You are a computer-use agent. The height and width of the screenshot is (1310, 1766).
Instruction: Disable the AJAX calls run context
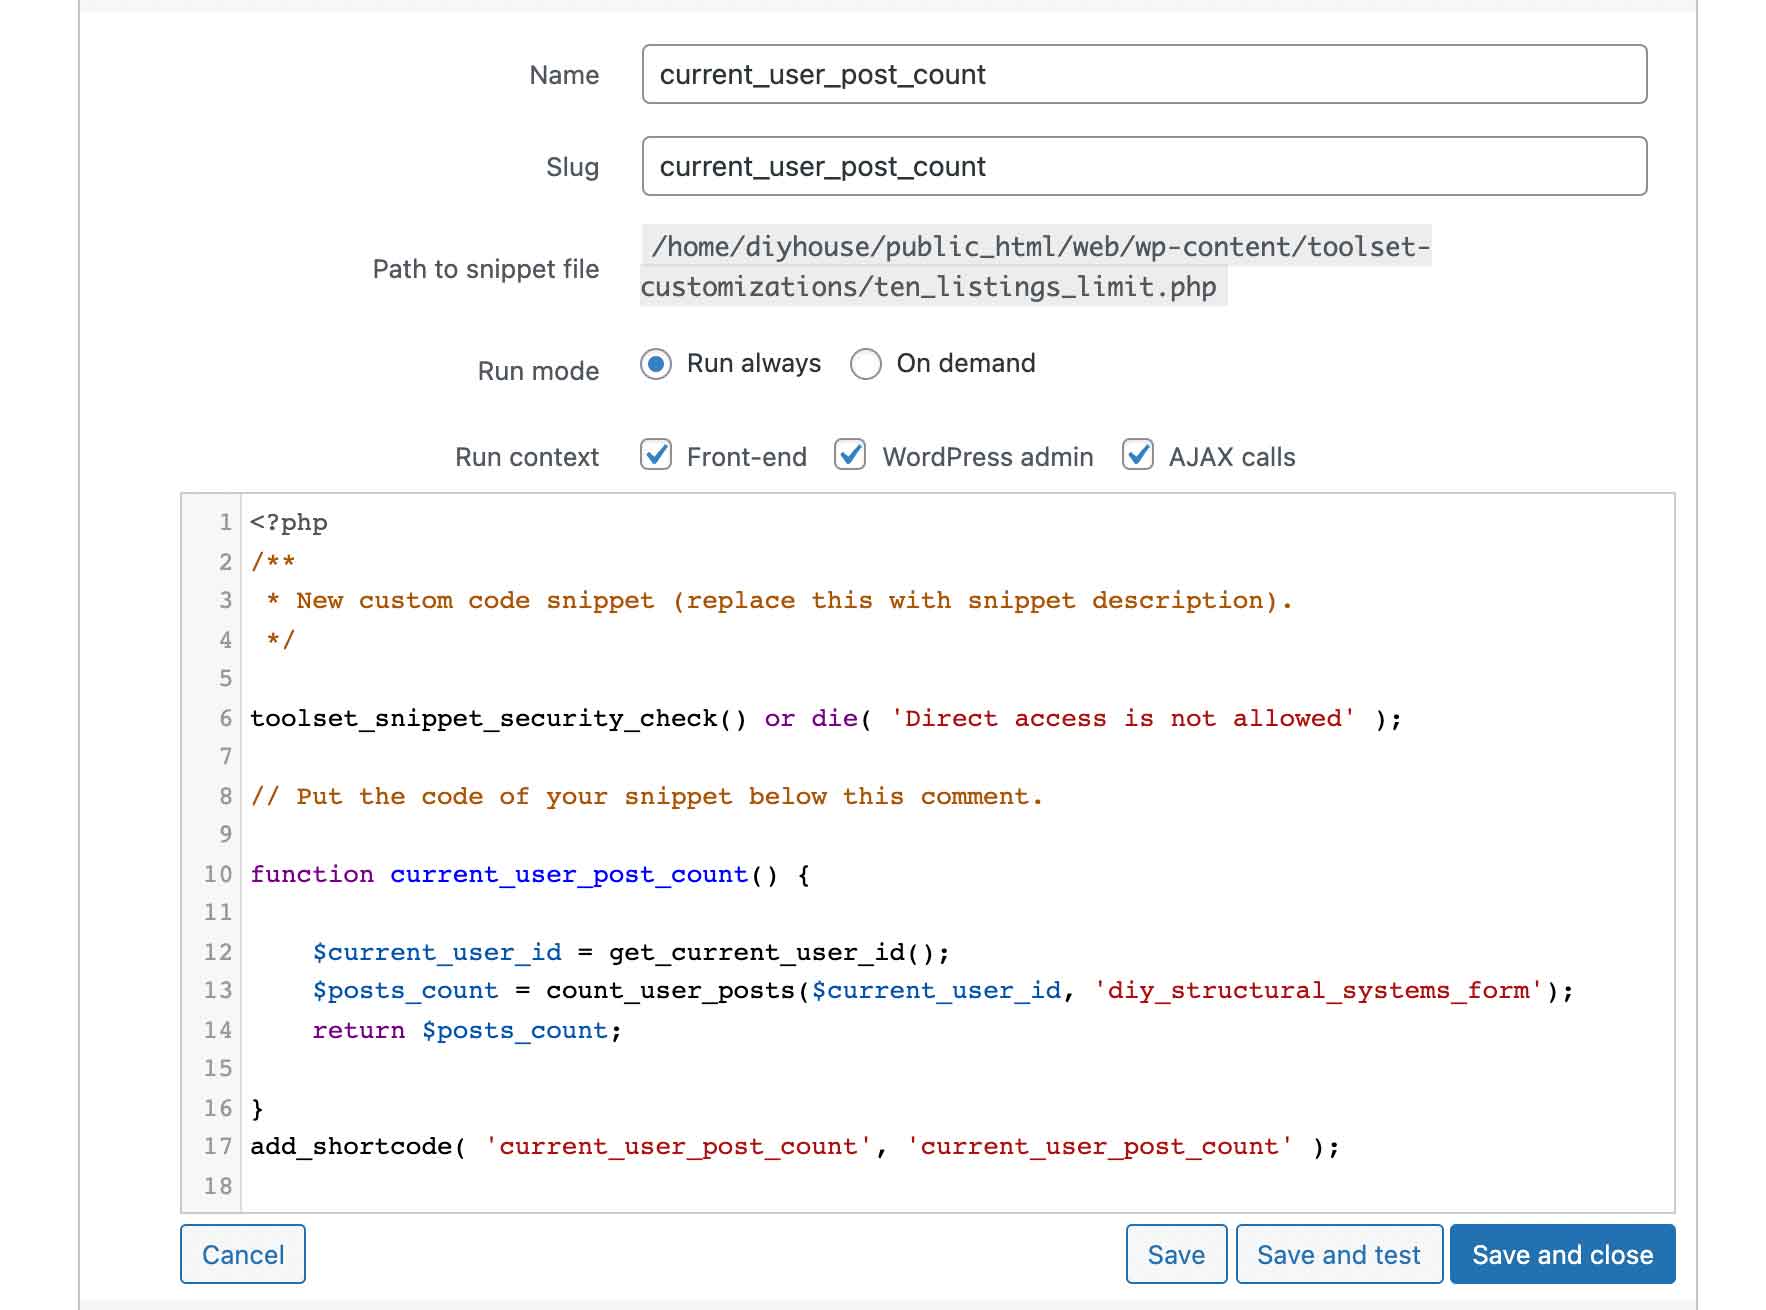click(1138, 455)
